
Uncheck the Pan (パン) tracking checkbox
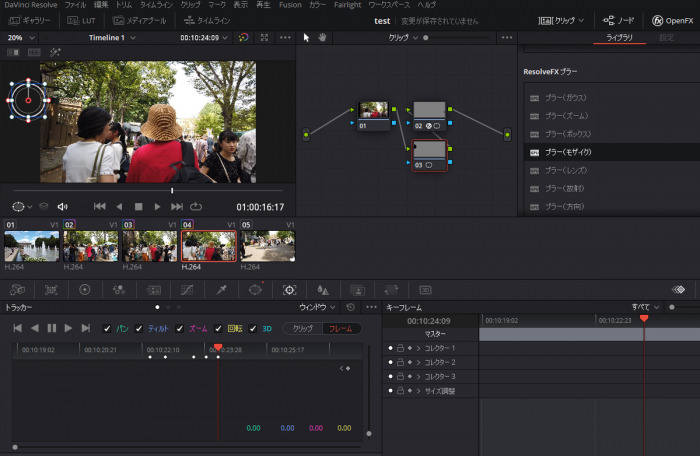107,329
